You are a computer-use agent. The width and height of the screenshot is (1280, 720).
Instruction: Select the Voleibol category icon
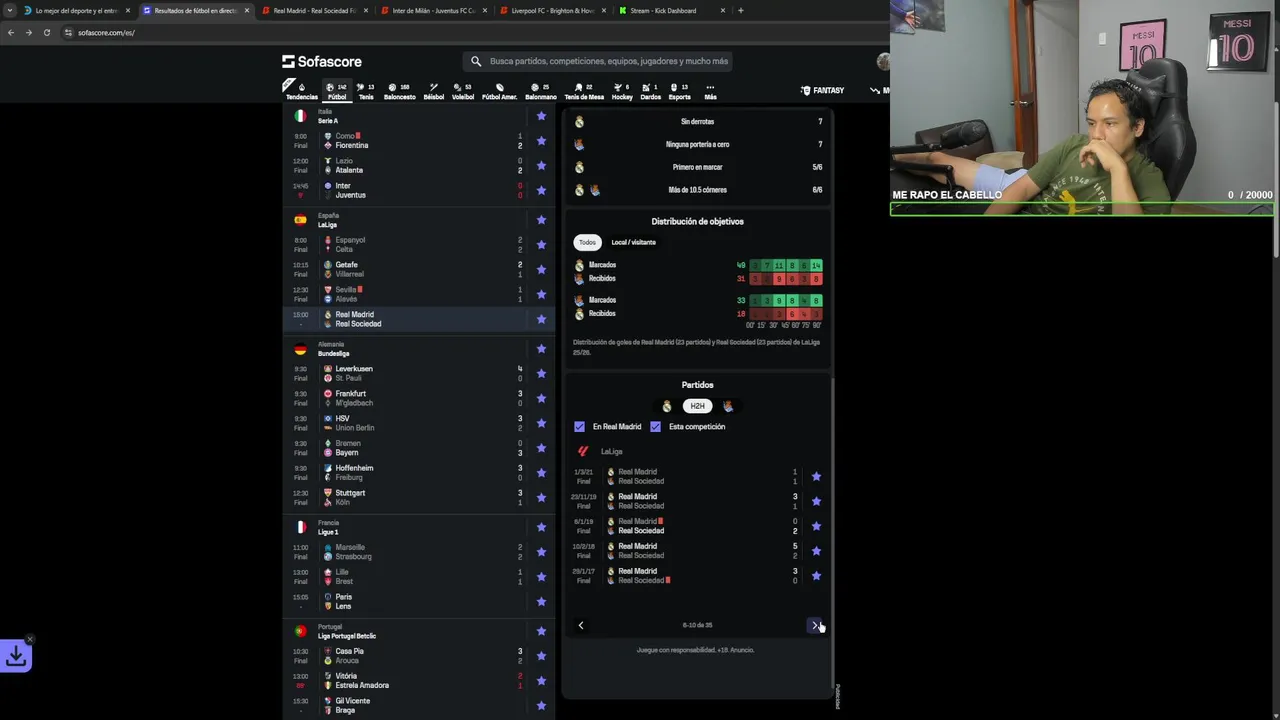[463, 91]
